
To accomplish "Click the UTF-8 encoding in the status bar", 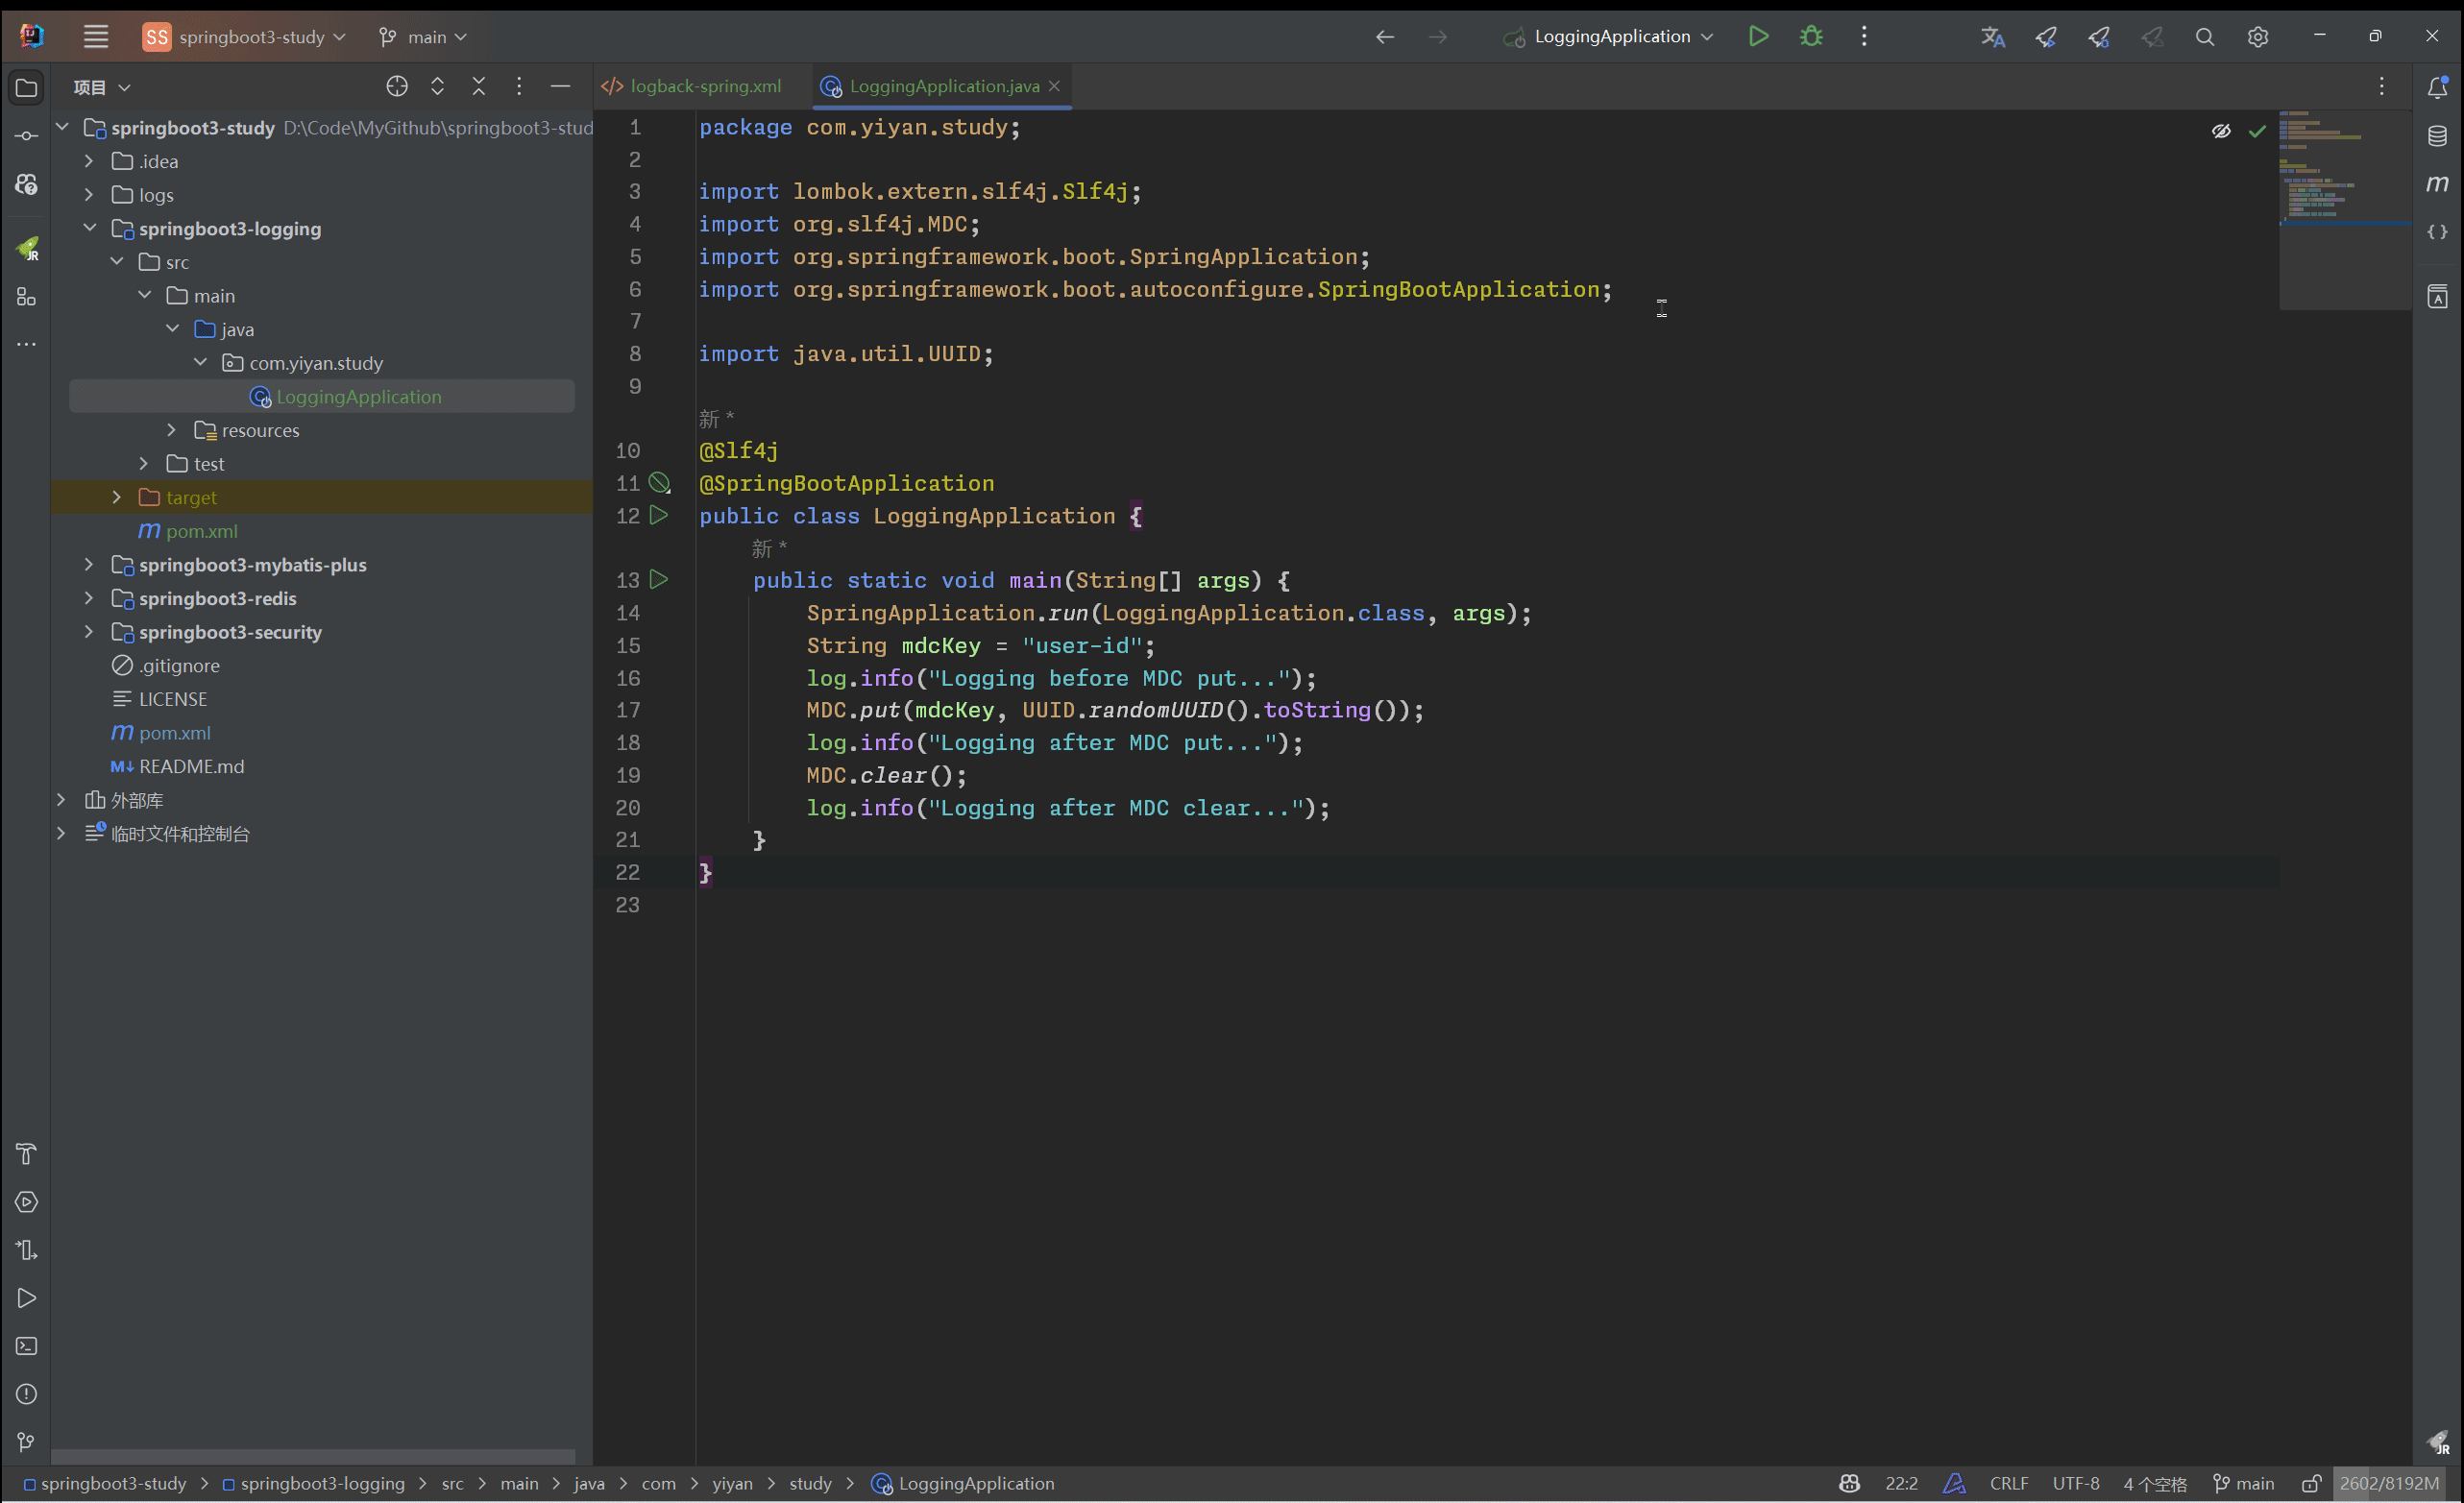I will coord(2075,1483).
